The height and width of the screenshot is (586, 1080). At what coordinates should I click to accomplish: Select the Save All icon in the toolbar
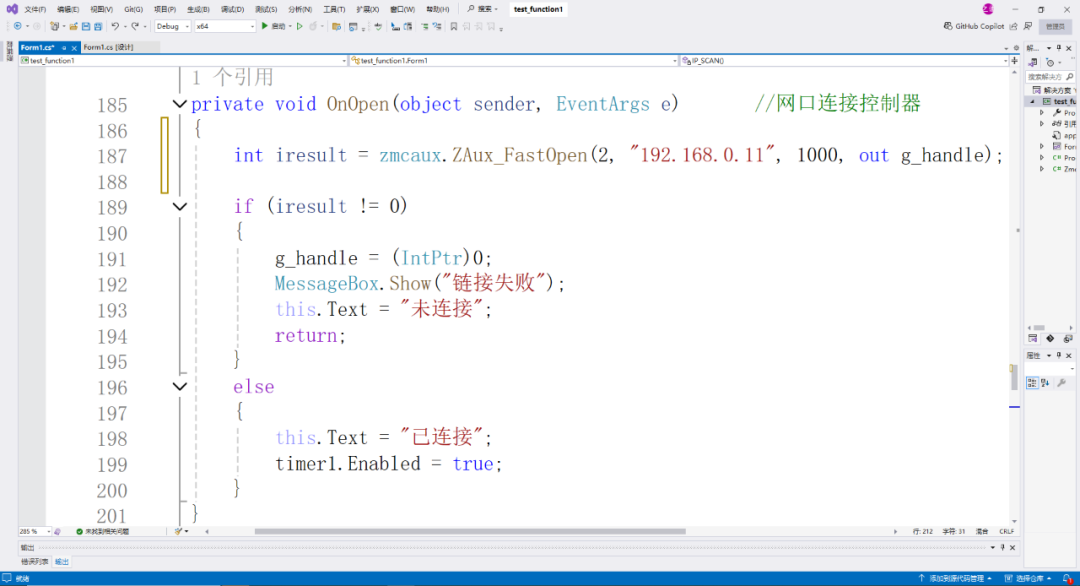(97, 27)
